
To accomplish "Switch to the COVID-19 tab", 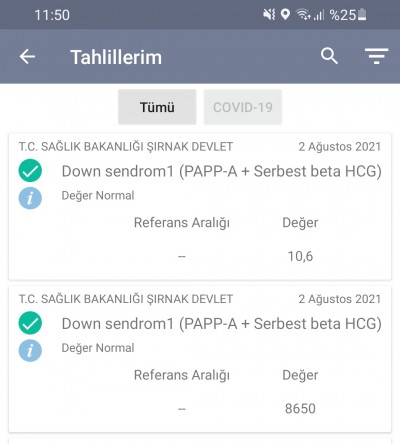I will [243, 107].
